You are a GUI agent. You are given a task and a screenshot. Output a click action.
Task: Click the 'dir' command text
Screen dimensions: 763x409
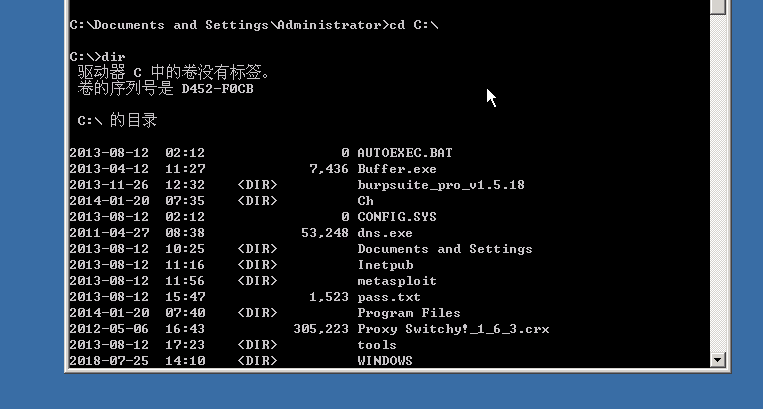[x=113, y=57]
